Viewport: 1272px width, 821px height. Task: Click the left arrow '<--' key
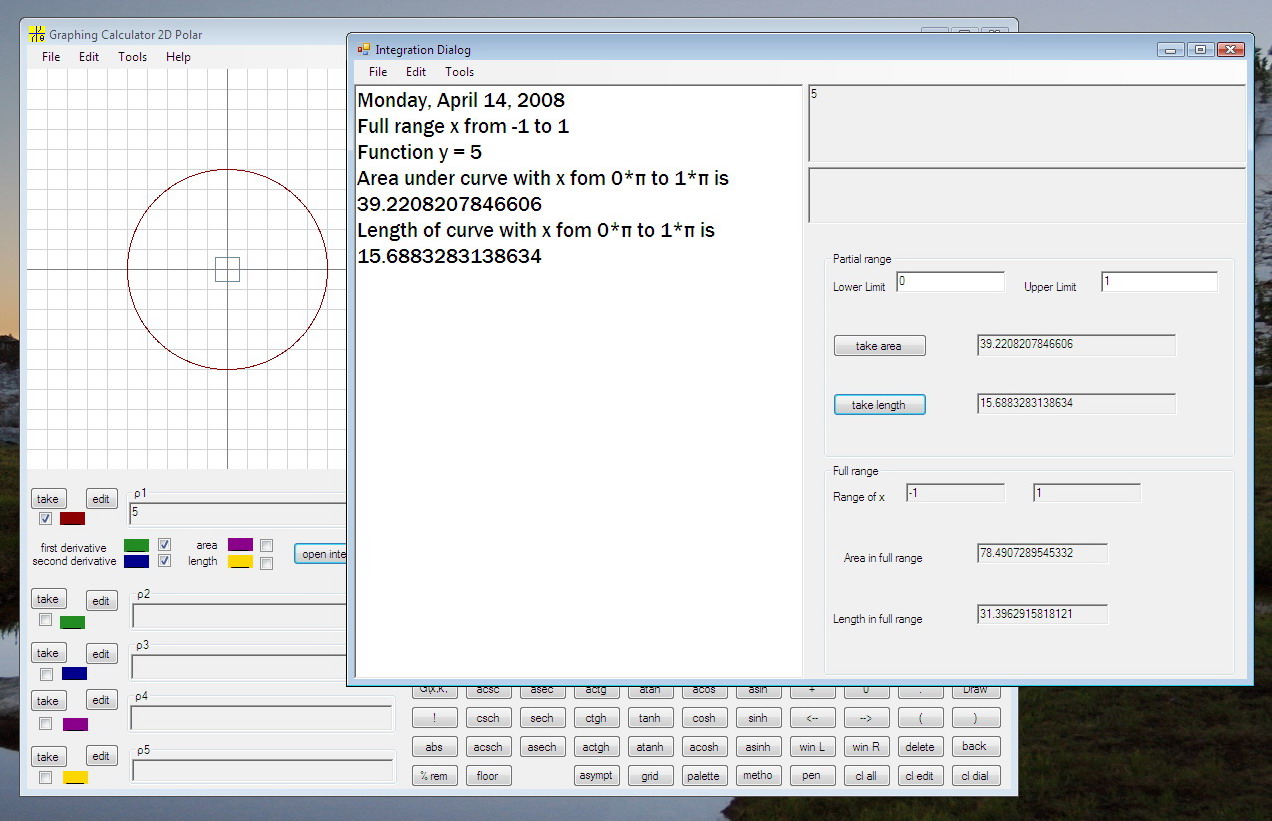click(x=812, y=718)
